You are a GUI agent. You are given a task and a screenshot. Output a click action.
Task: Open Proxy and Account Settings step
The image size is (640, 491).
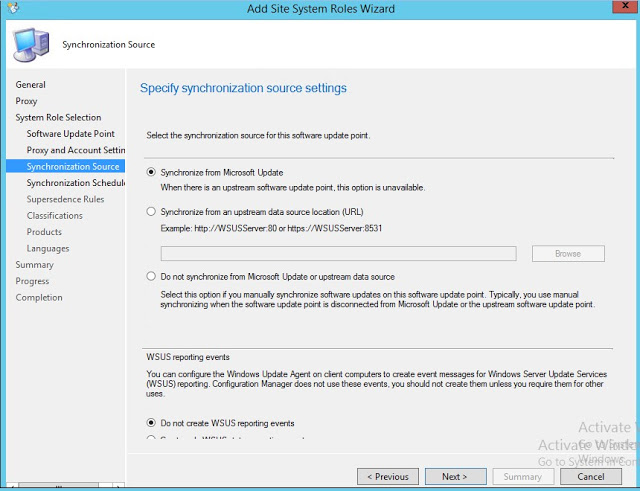75,150
